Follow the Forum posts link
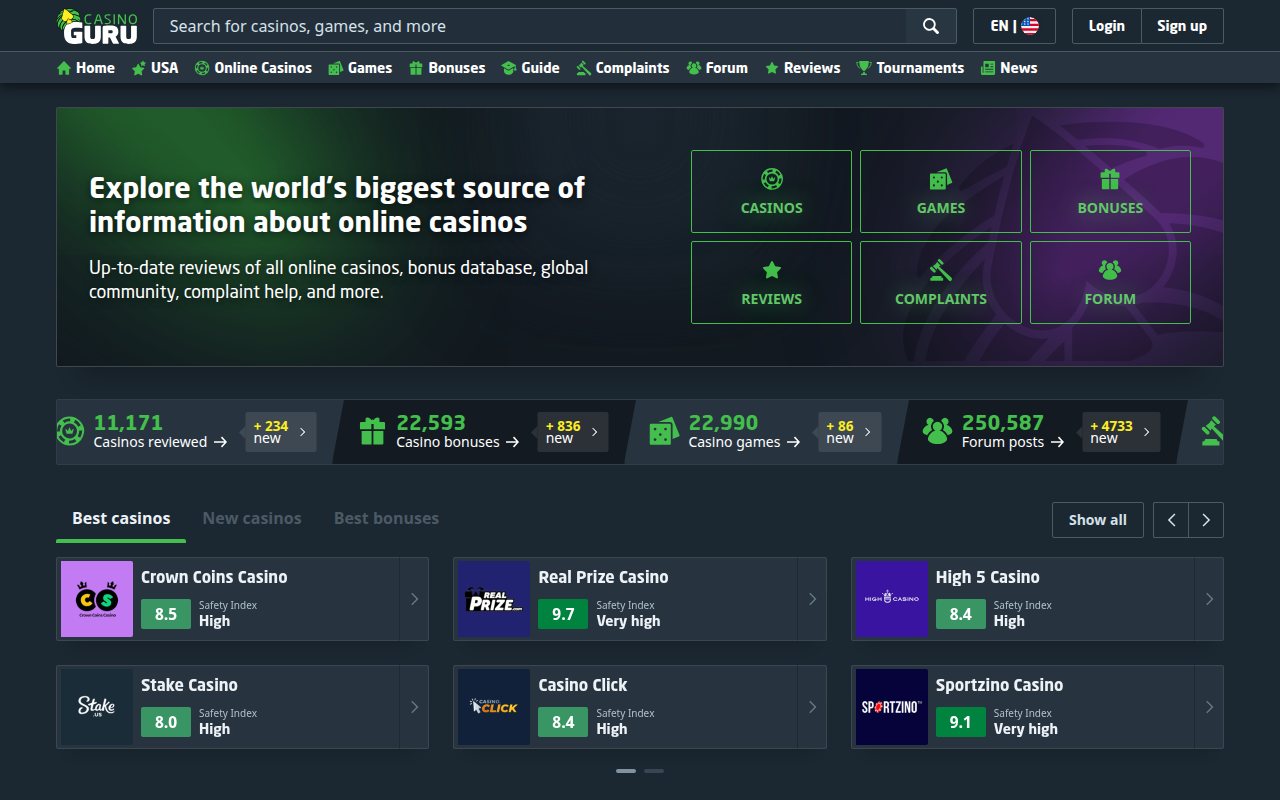This screenshot has height=800, width=1280. tap(1012, 442)
